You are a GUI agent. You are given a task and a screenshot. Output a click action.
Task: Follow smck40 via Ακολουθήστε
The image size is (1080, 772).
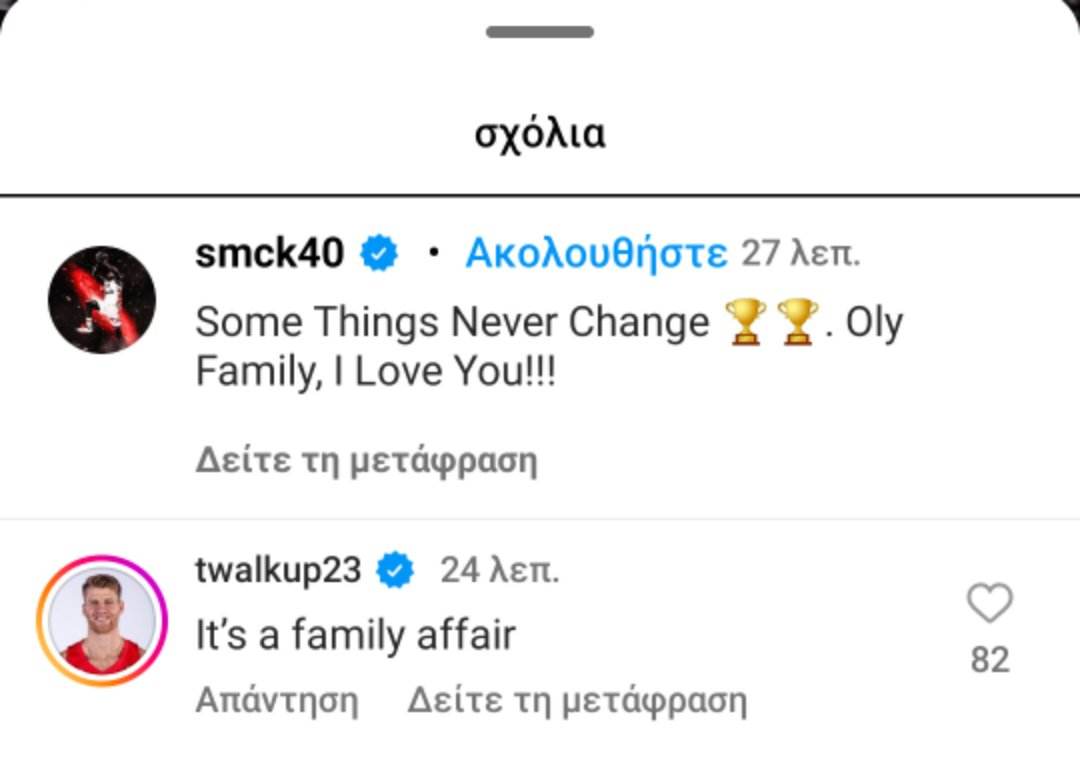click(596, 253)
